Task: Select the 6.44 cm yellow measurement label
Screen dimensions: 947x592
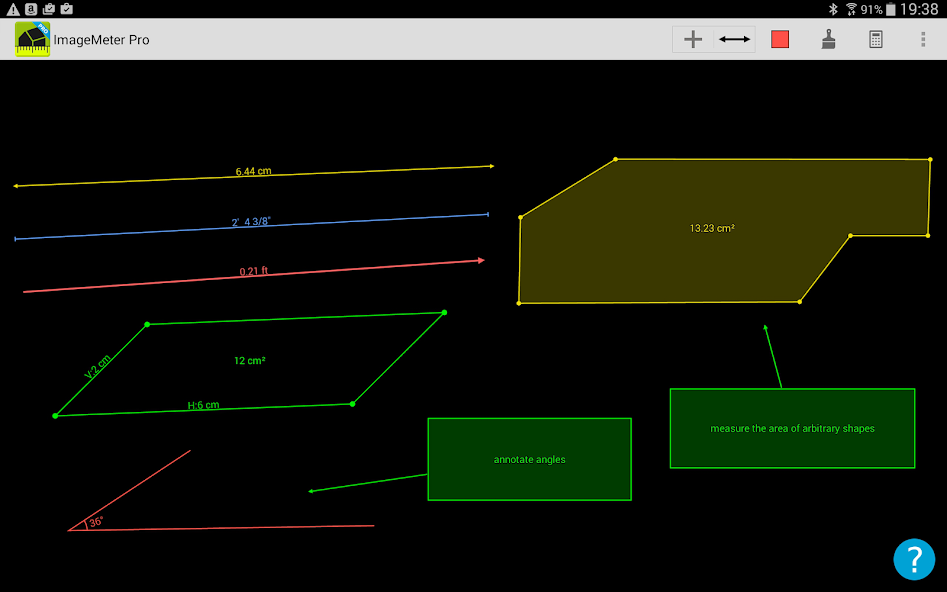Action: point(253,172)
